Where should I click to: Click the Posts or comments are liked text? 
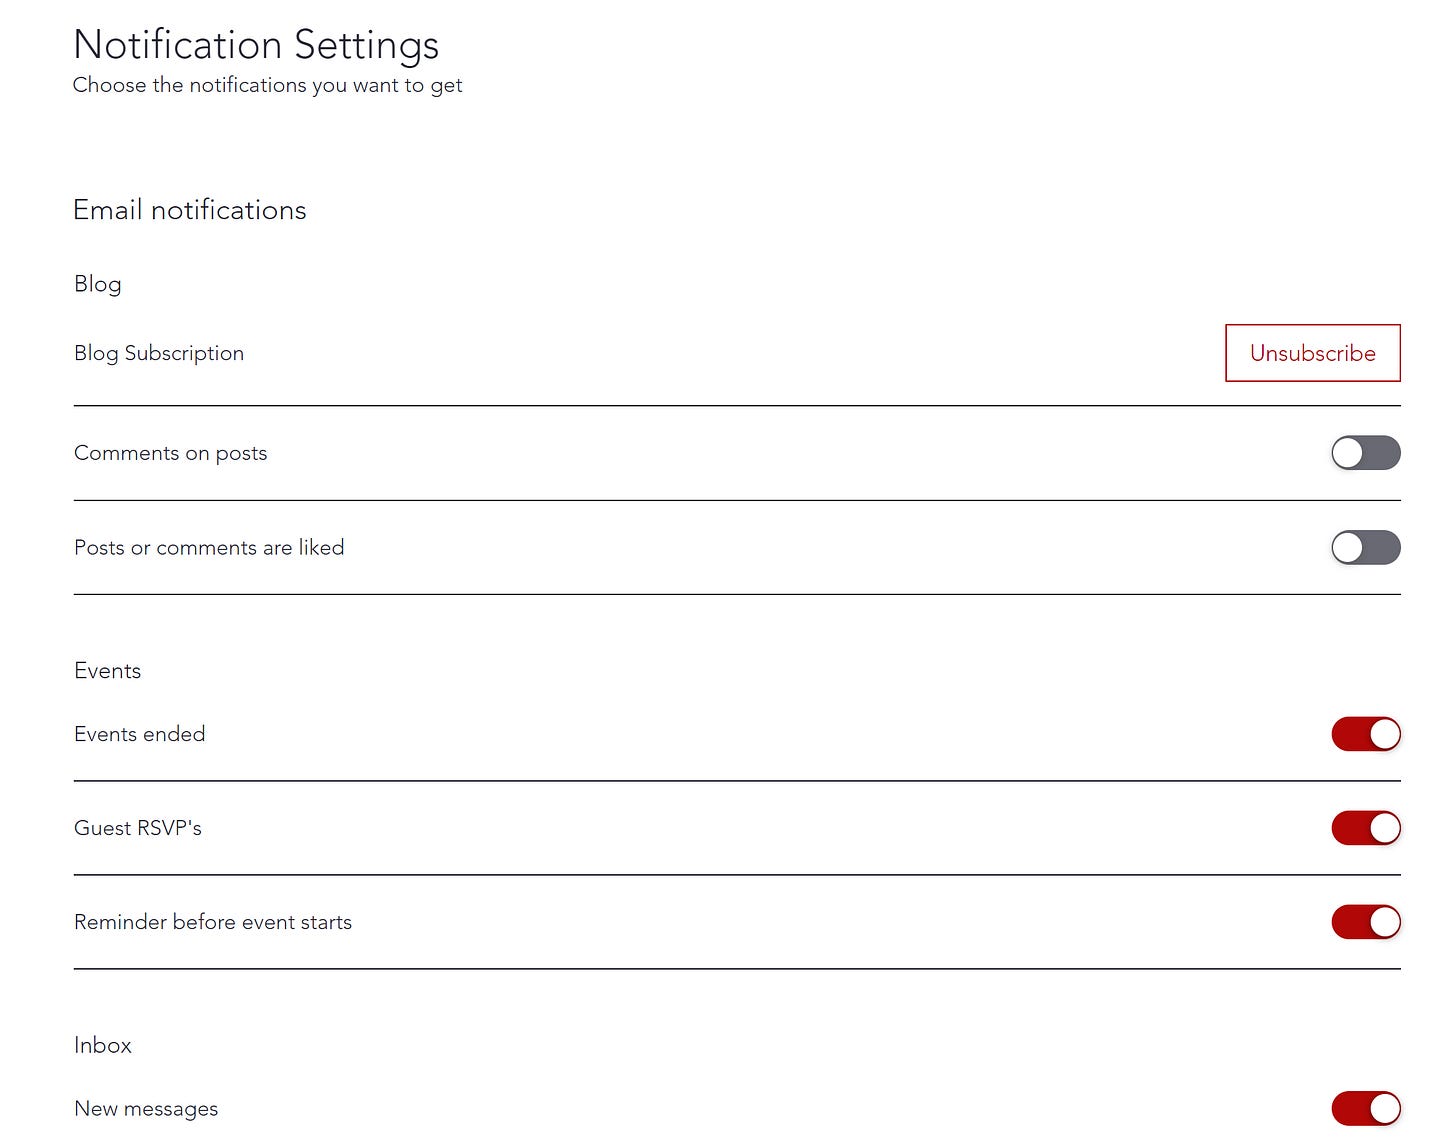(209, 547)
